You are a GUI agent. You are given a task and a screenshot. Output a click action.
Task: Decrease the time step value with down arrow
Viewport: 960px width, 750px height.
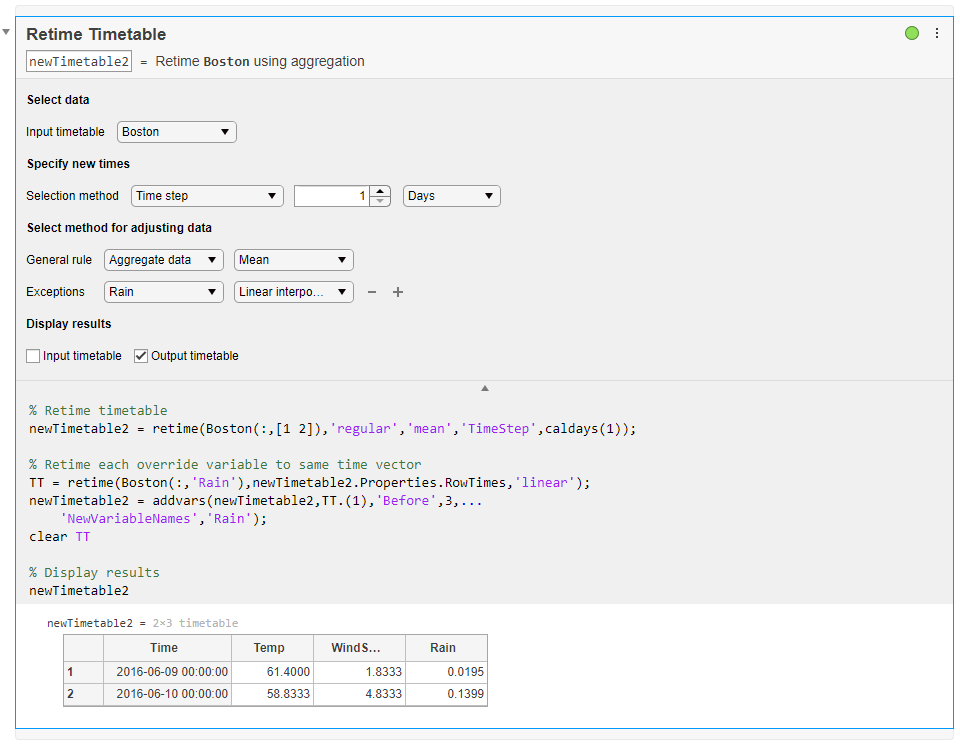(380, 201)
